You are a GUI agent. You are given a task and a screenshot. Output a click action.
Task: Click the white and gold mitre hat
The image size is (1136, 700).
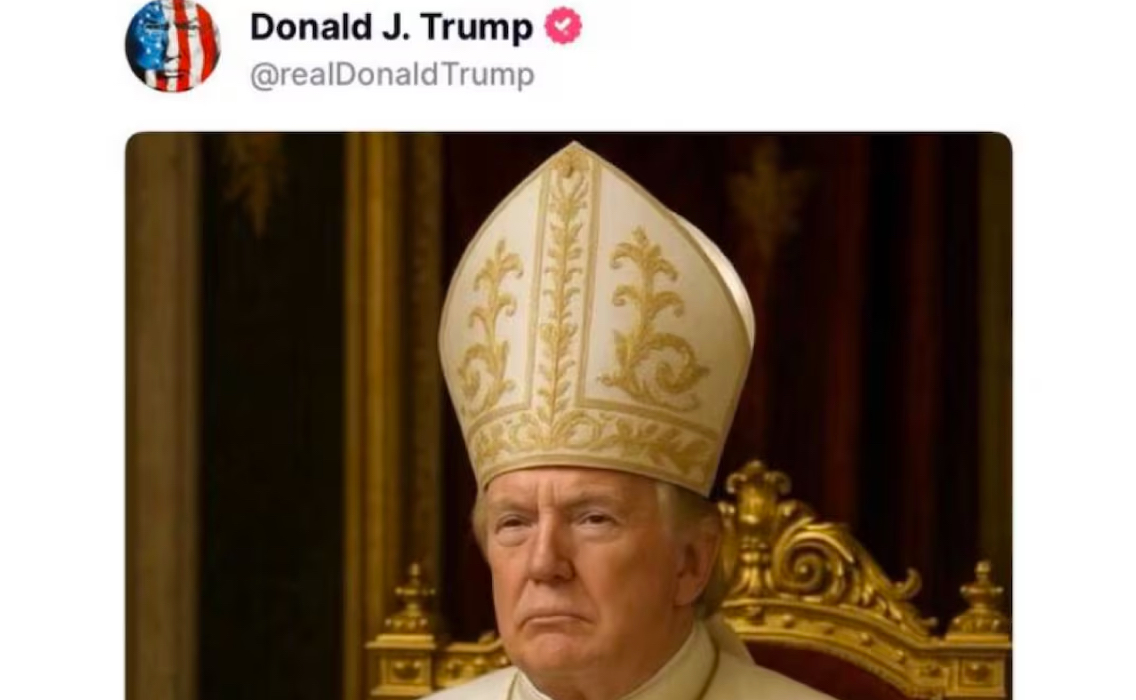pos(596,319)
